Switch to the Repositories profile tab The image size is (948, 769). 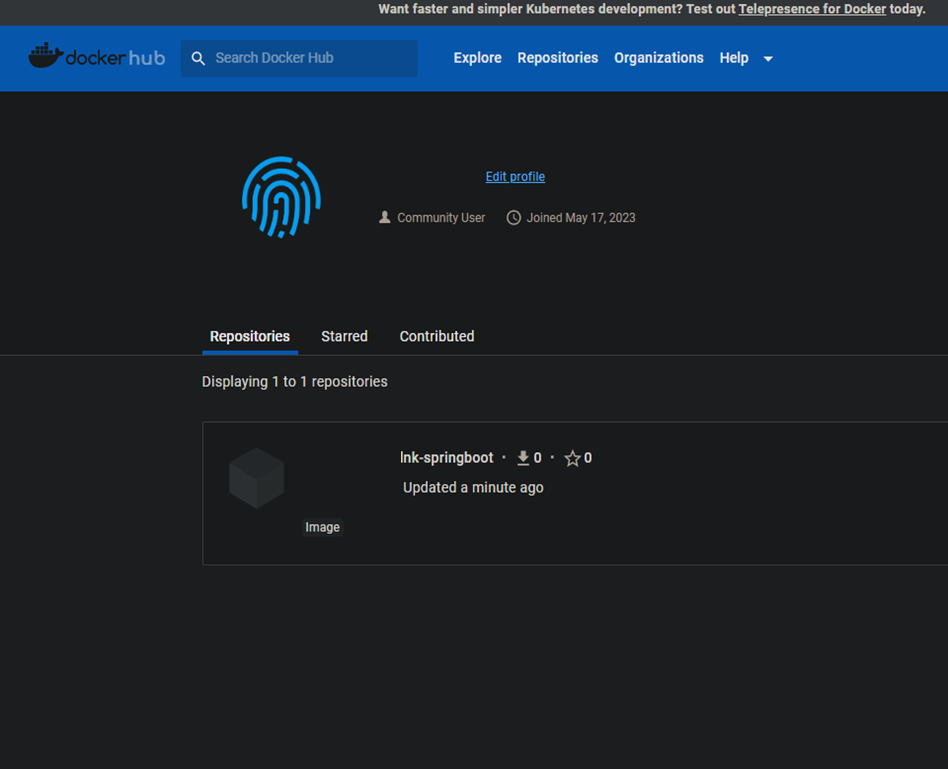coord(250,336)
